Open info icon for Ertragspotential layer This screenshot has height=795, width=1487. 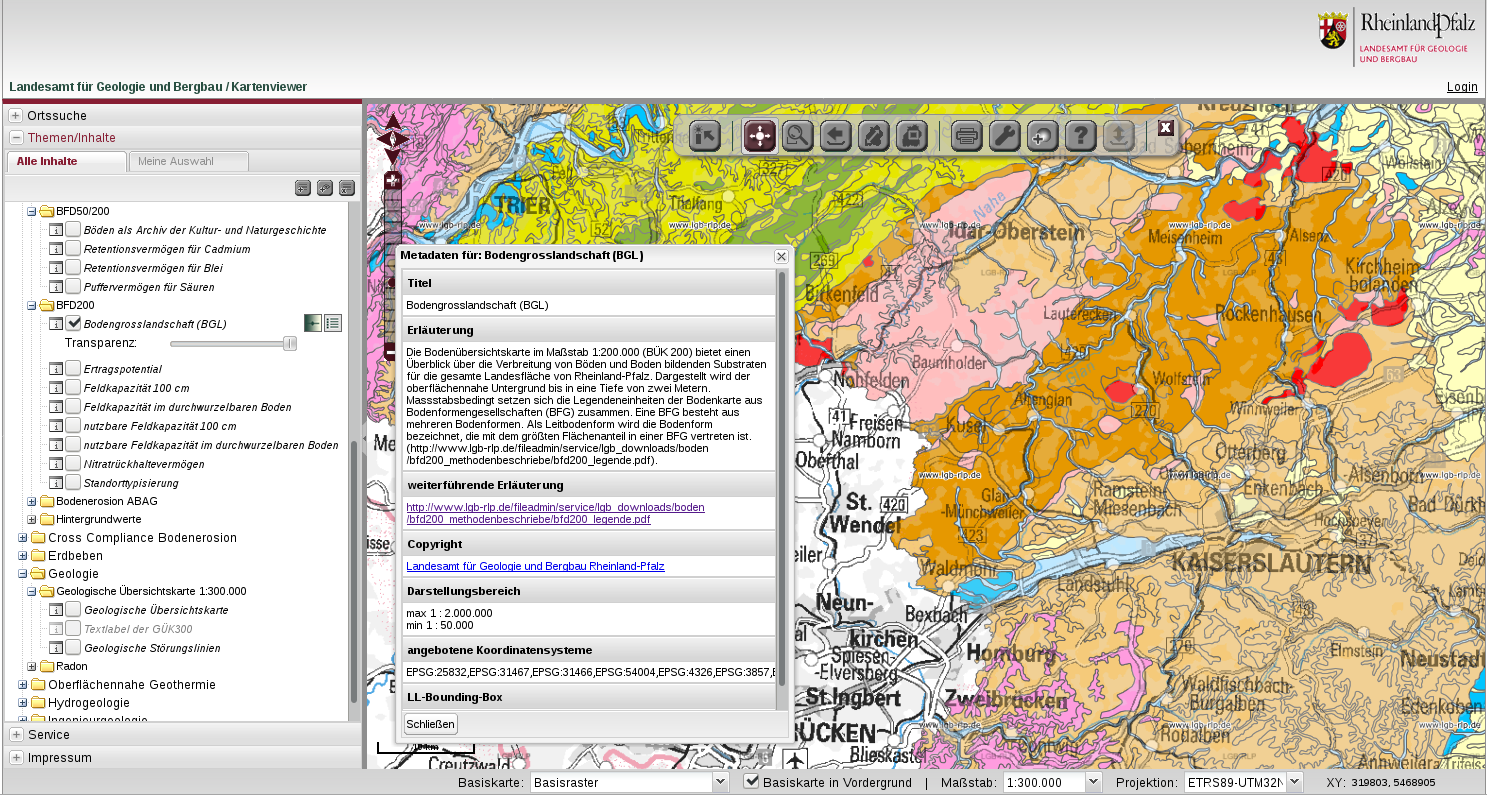[x=57, y=370]
